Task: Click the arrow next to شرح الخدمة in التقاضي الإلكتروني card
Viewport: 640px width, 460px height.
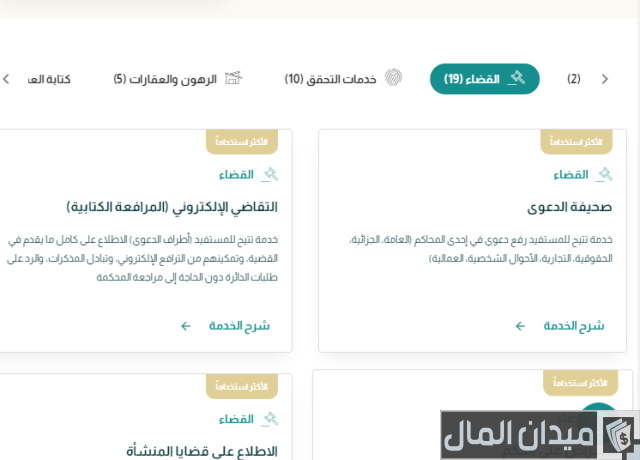Action: (186, 326)
